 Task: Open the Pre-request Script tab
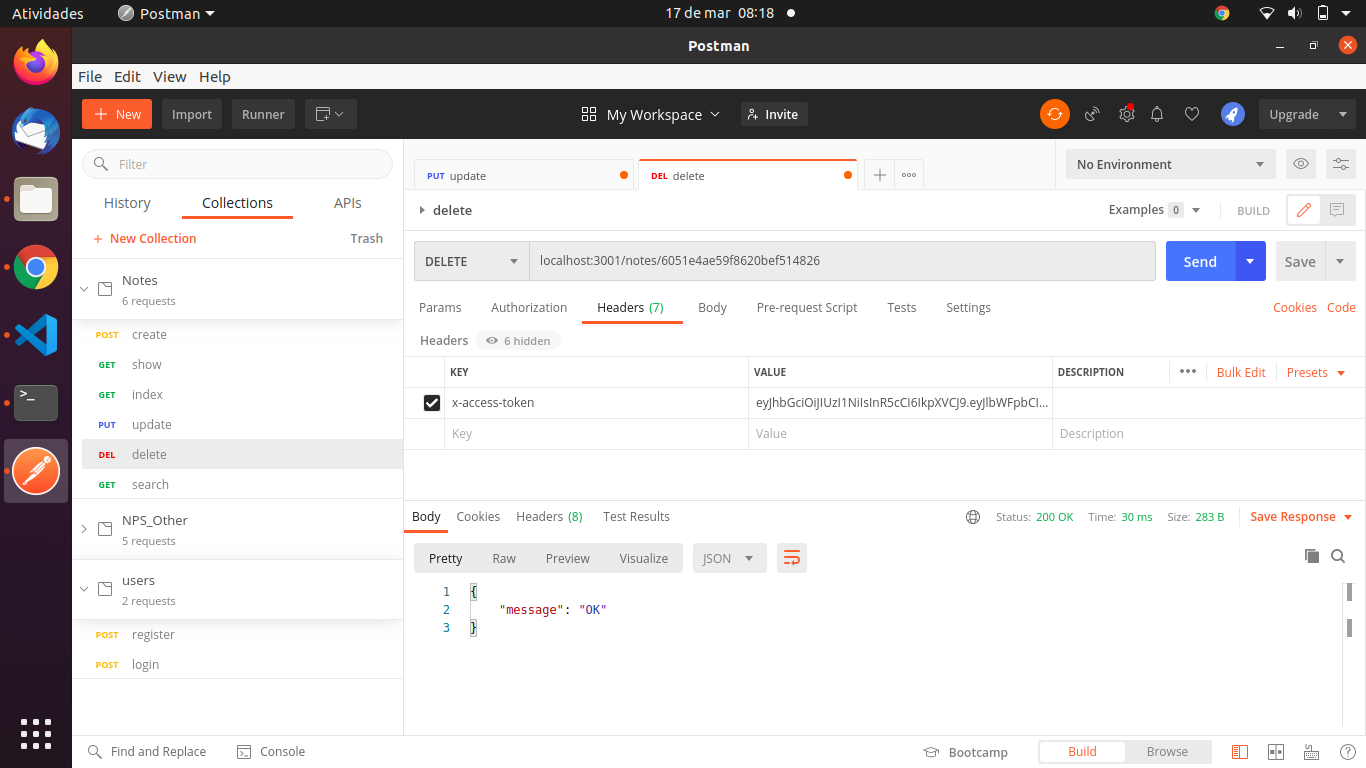click(x=807, y=308)
